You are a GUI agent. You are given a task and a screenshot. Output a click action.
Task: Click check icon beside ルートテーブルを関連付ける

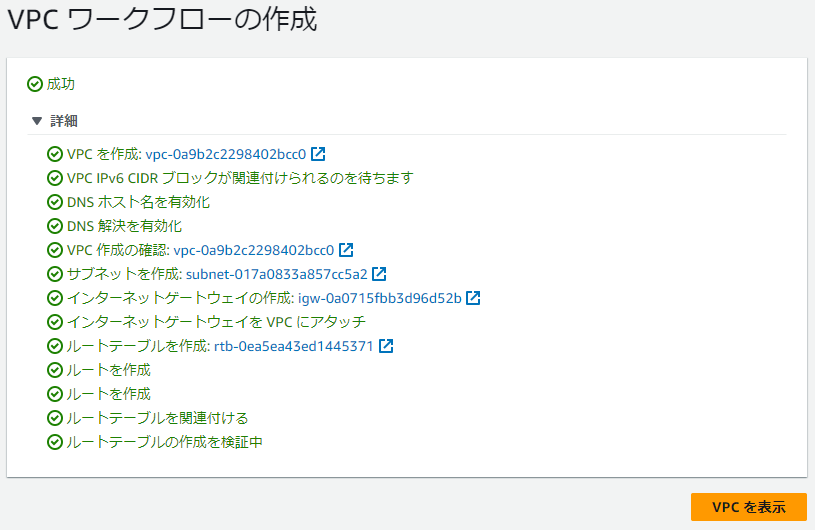click(55, 418)
